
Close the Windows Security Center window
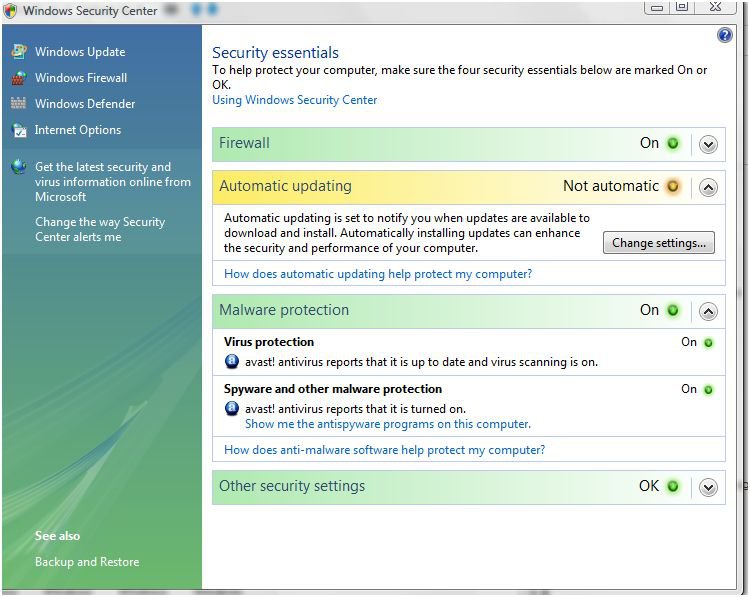715,7
